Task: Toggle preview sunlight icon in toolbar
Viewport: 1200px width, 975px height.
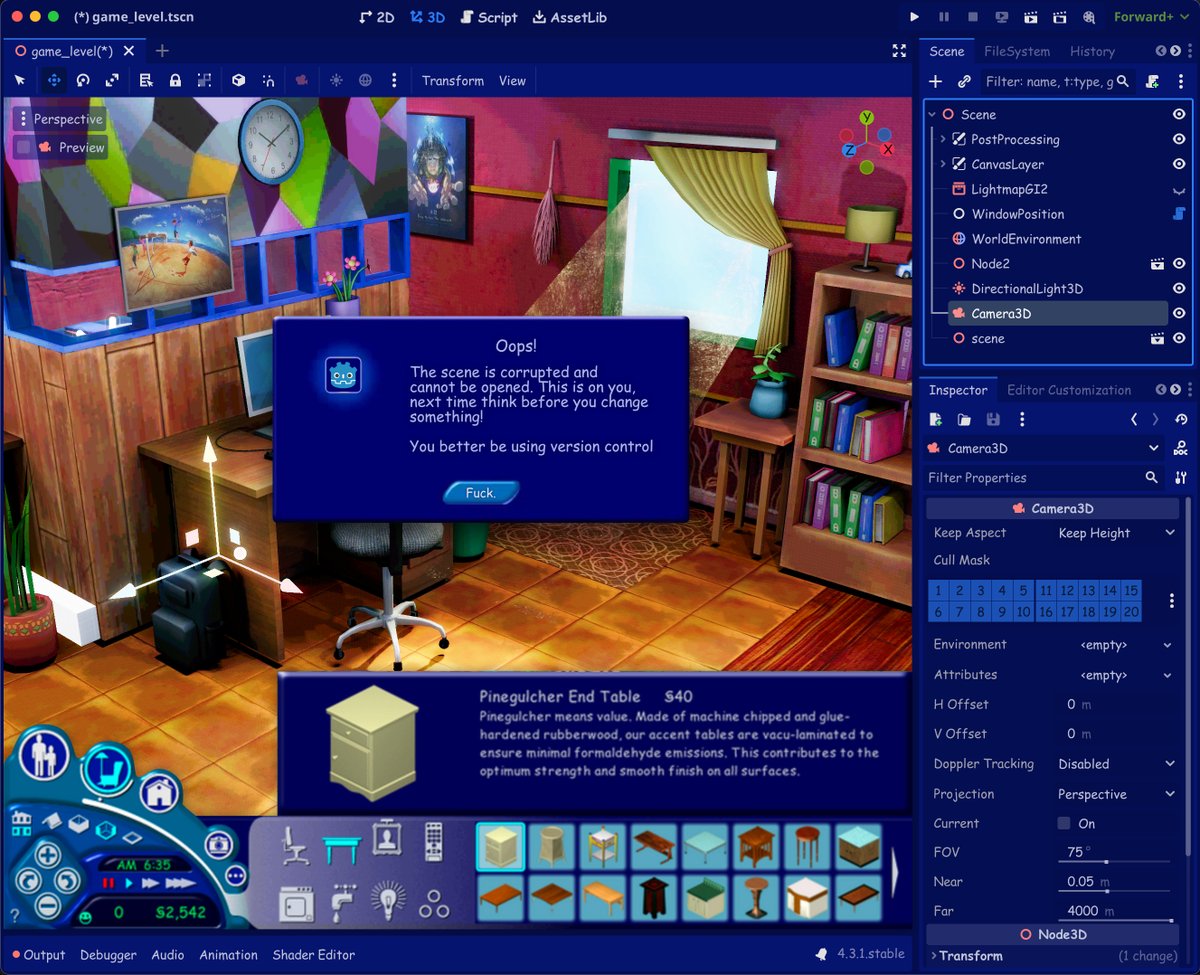Action: [x=335, y=81]
